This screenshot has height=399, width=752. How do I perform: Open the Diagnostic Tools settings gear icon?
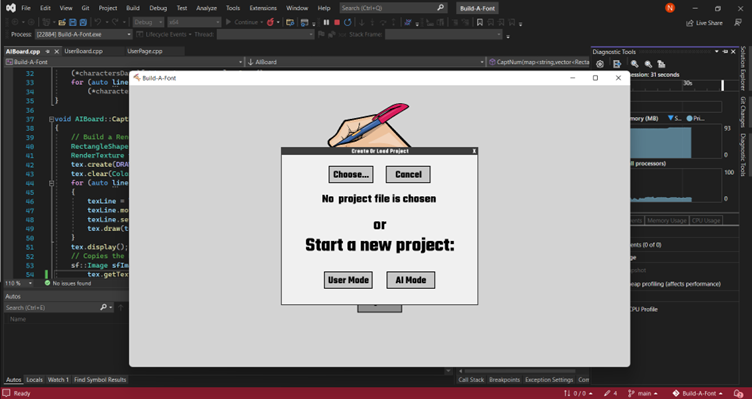tap(600, 64)
